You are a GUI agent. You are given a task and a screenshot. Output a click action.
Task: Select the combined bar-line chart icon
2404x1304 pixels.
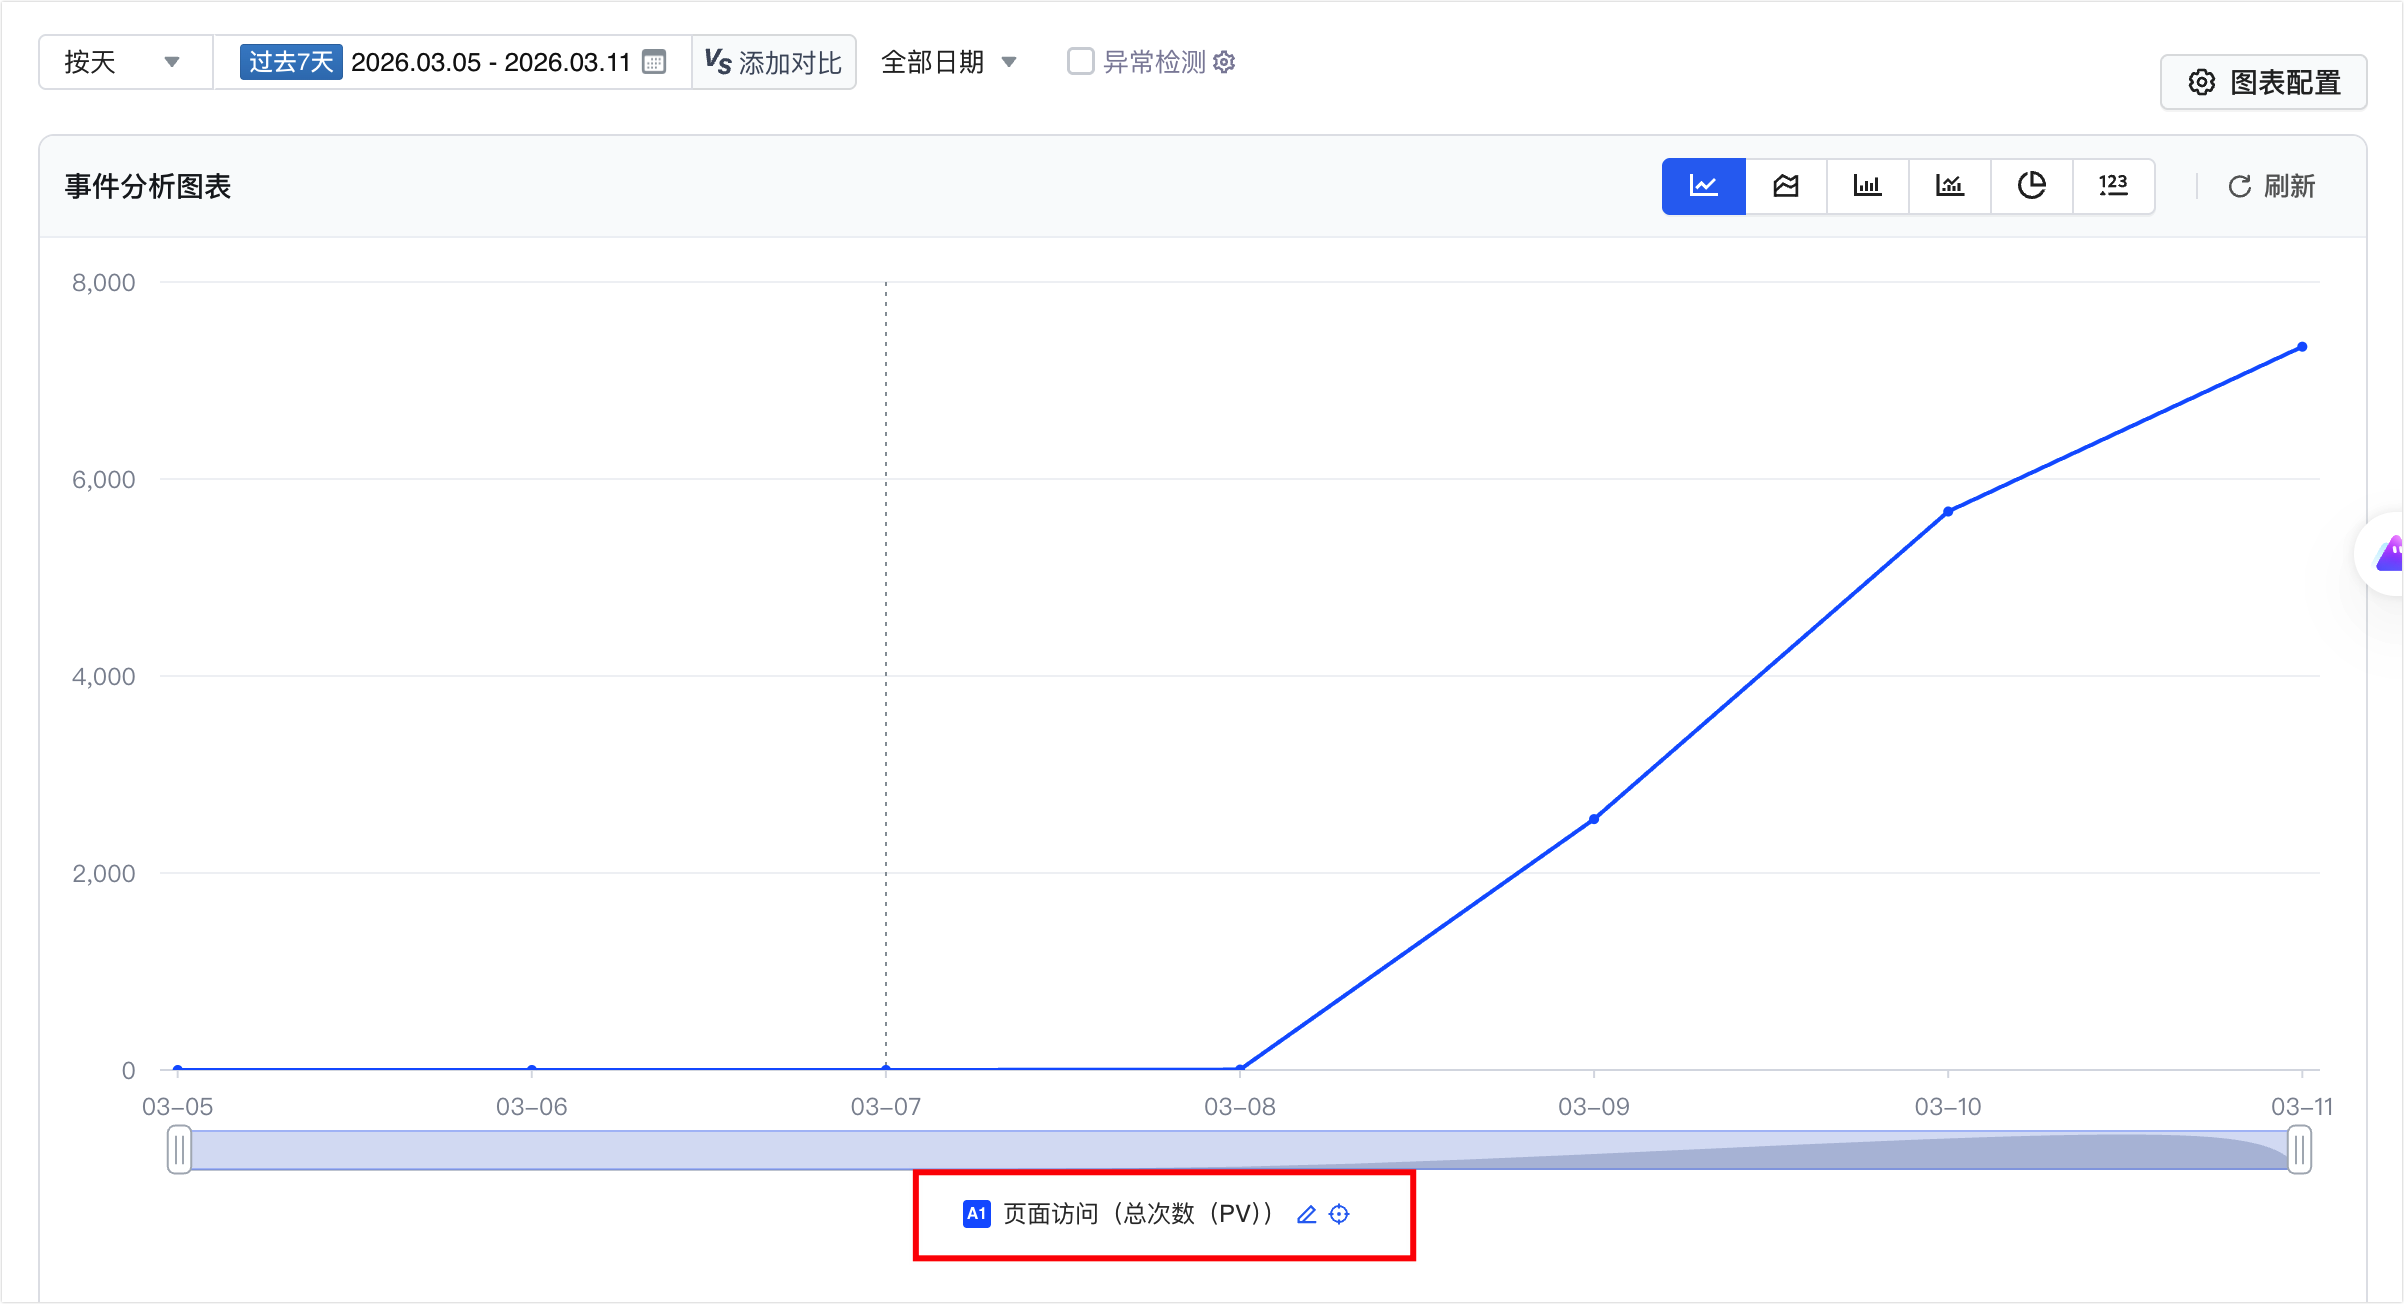[x=1949, y=186]
